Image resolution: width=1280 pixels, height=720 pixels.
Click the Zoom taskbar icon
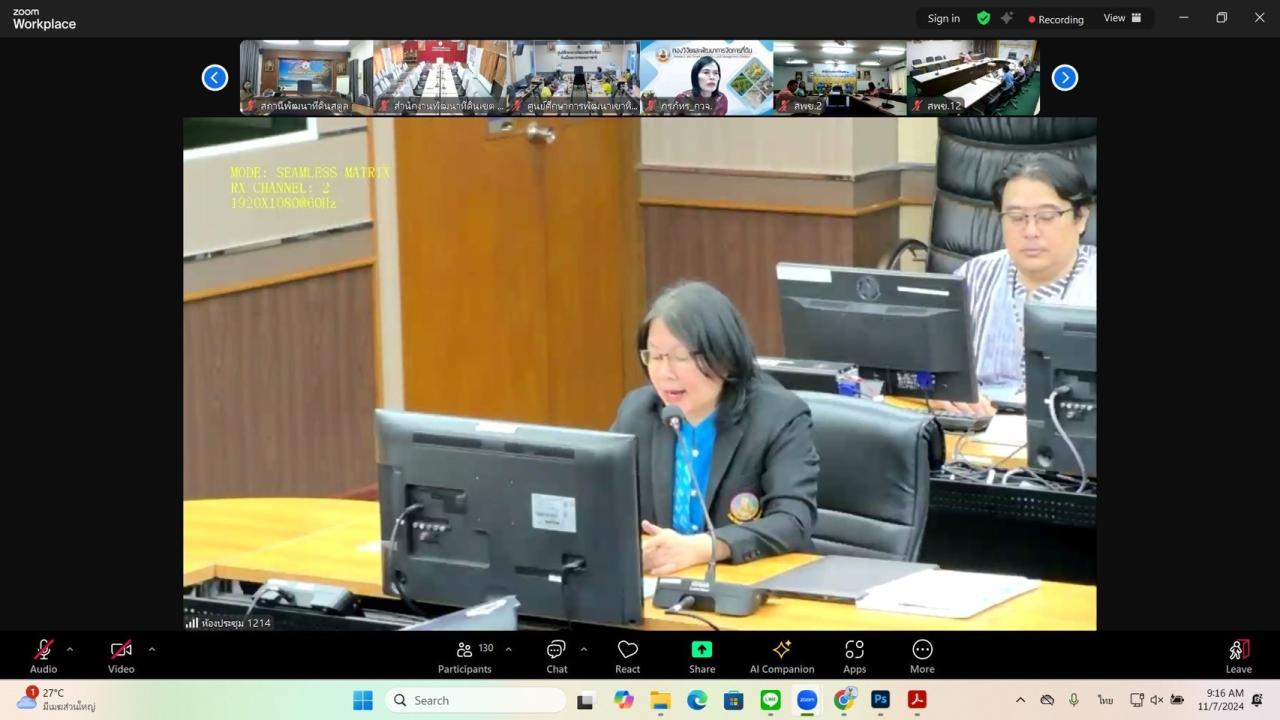coord(807,700)
